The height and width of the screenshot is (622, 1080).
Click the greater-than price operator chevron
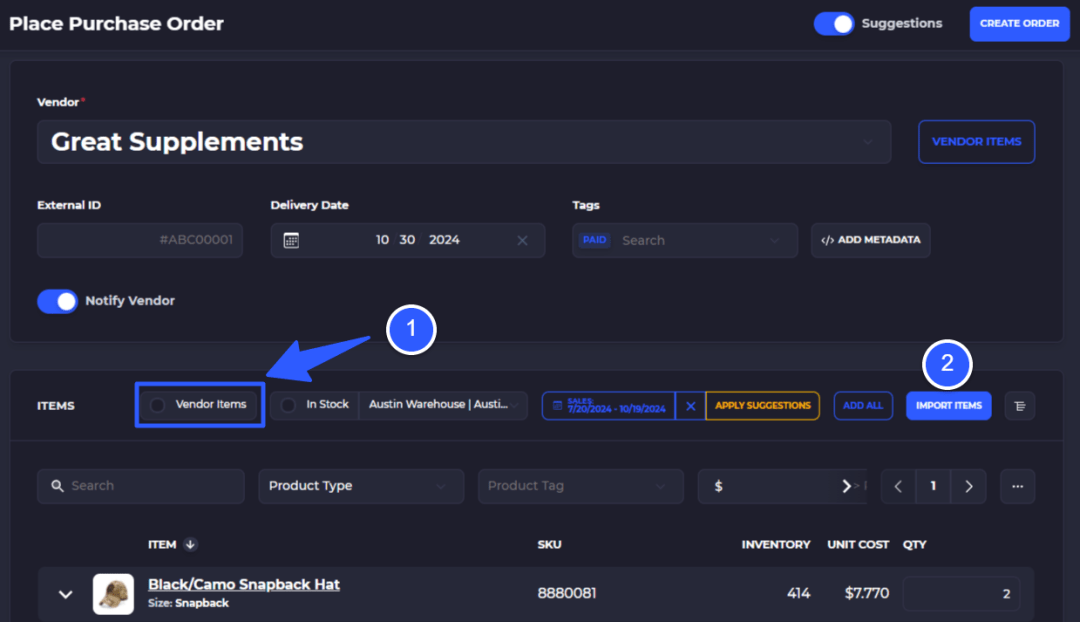point(847,486)
